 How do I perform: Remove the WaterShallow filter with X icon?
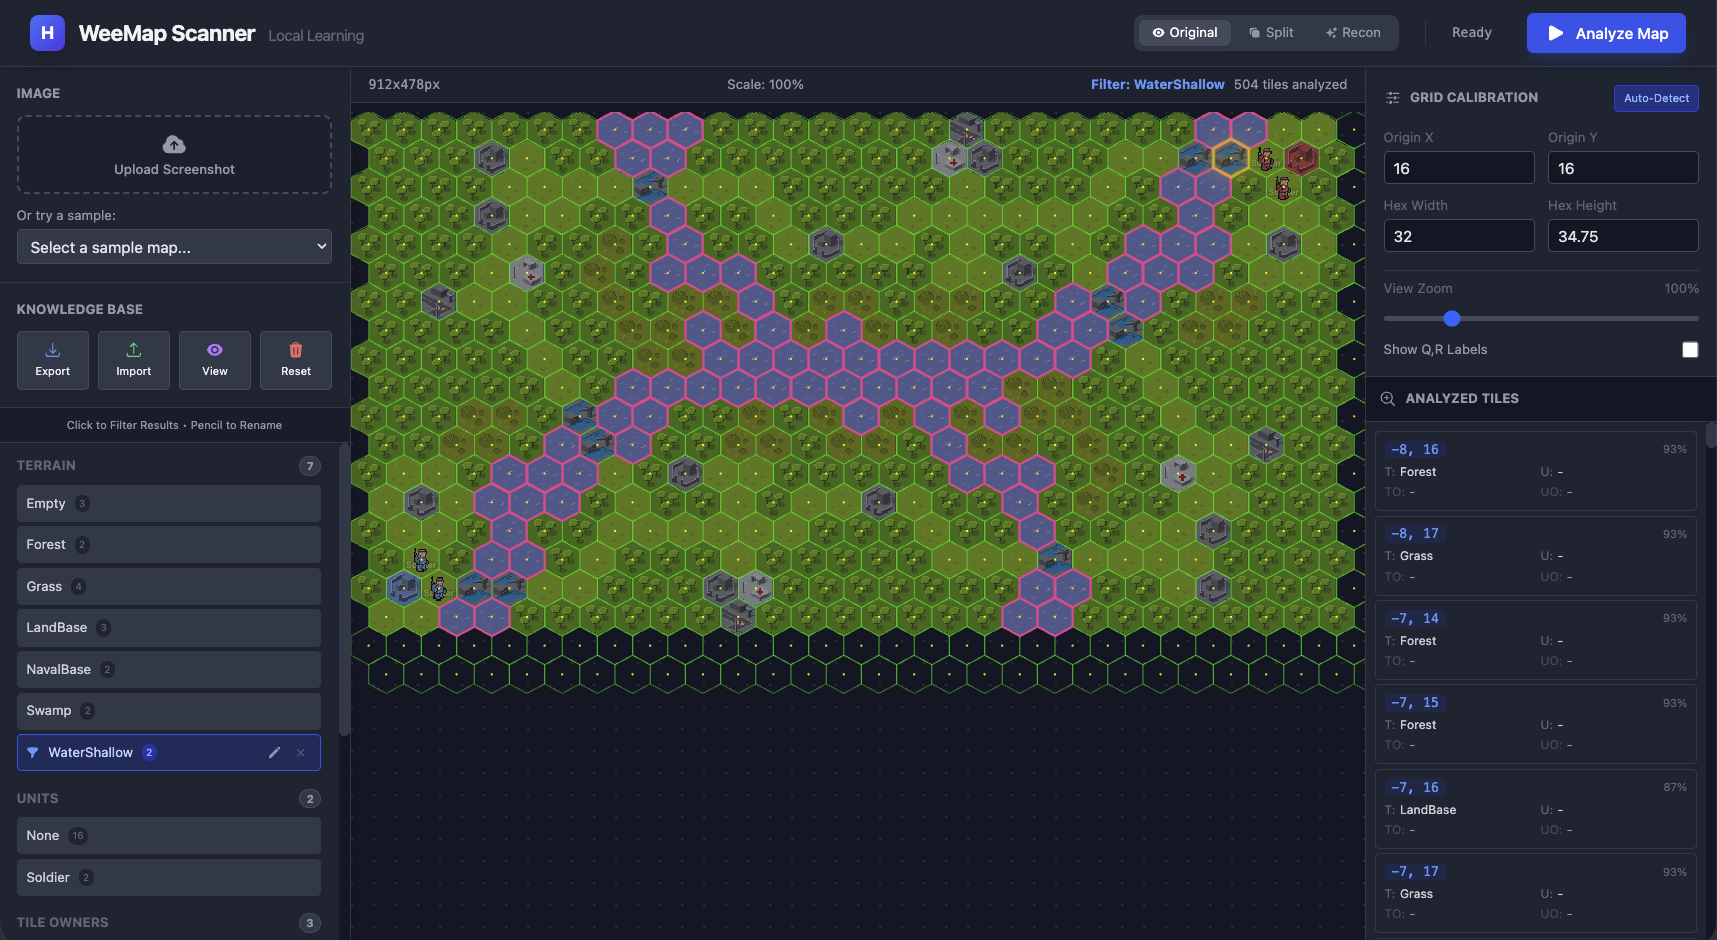pos(301,753)
